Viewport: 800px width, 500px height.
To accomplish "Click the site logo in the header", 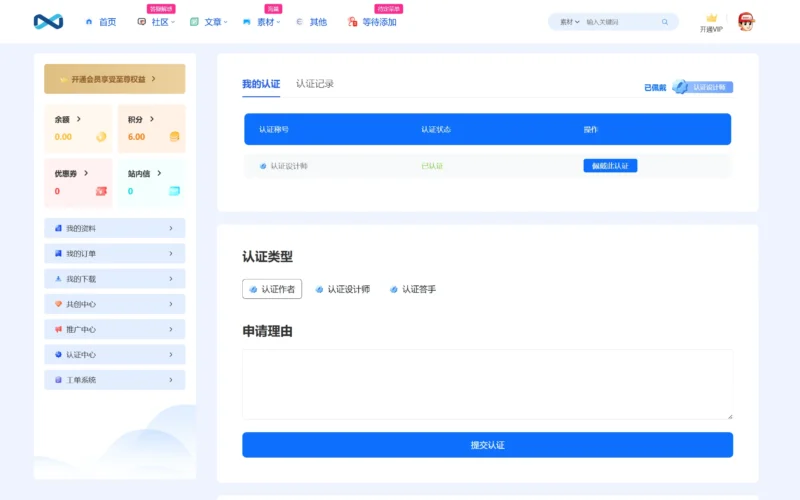I will [48, 21].
